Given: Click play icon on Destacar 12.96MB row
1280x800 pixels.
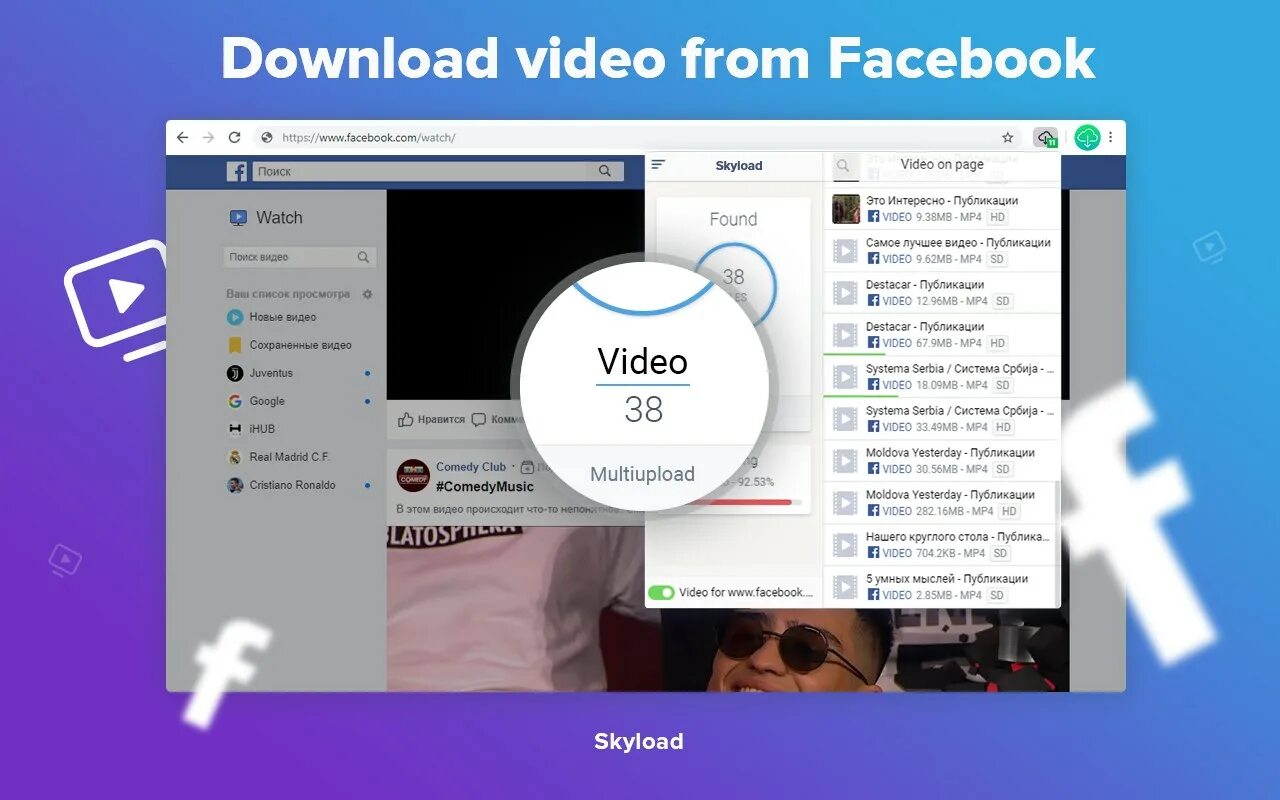Looking at the screenshot, I should (x=846, y=292).
